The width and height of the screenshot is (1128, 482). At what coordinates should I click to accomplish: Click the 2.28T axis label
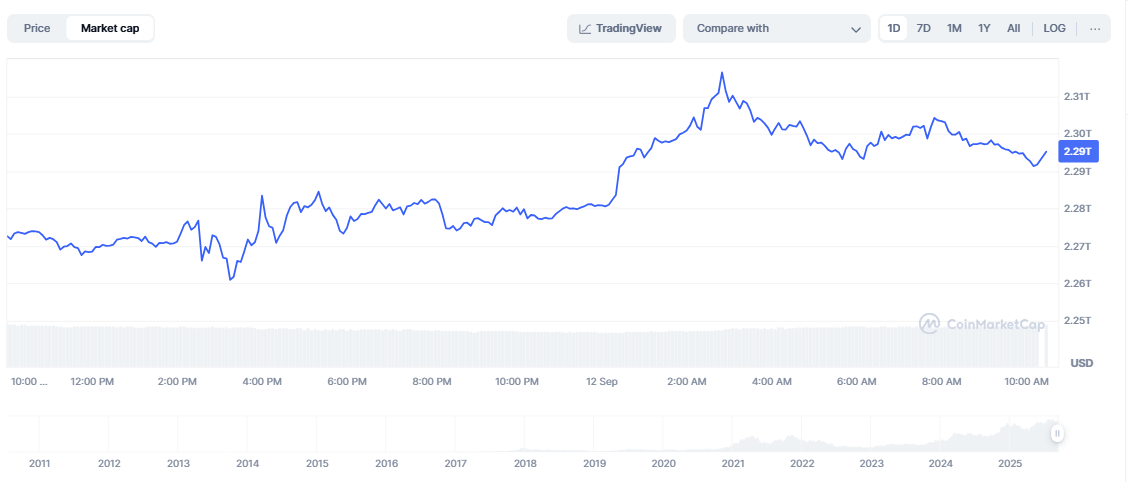pyautogui.click(x=1078, y=209)
